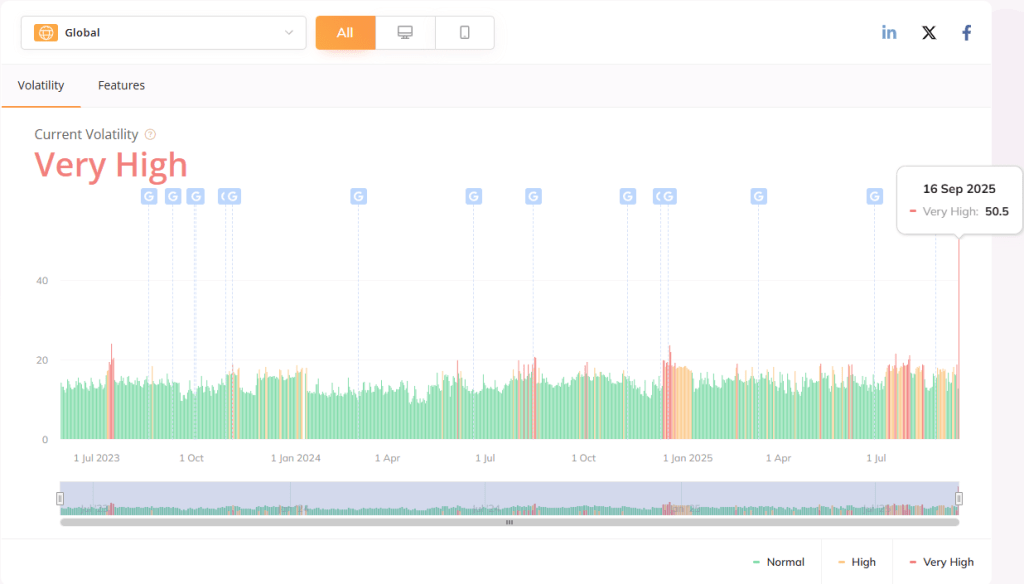Click Google update marker near April 2024
The image size is (1024, 584).
(359, 196)
